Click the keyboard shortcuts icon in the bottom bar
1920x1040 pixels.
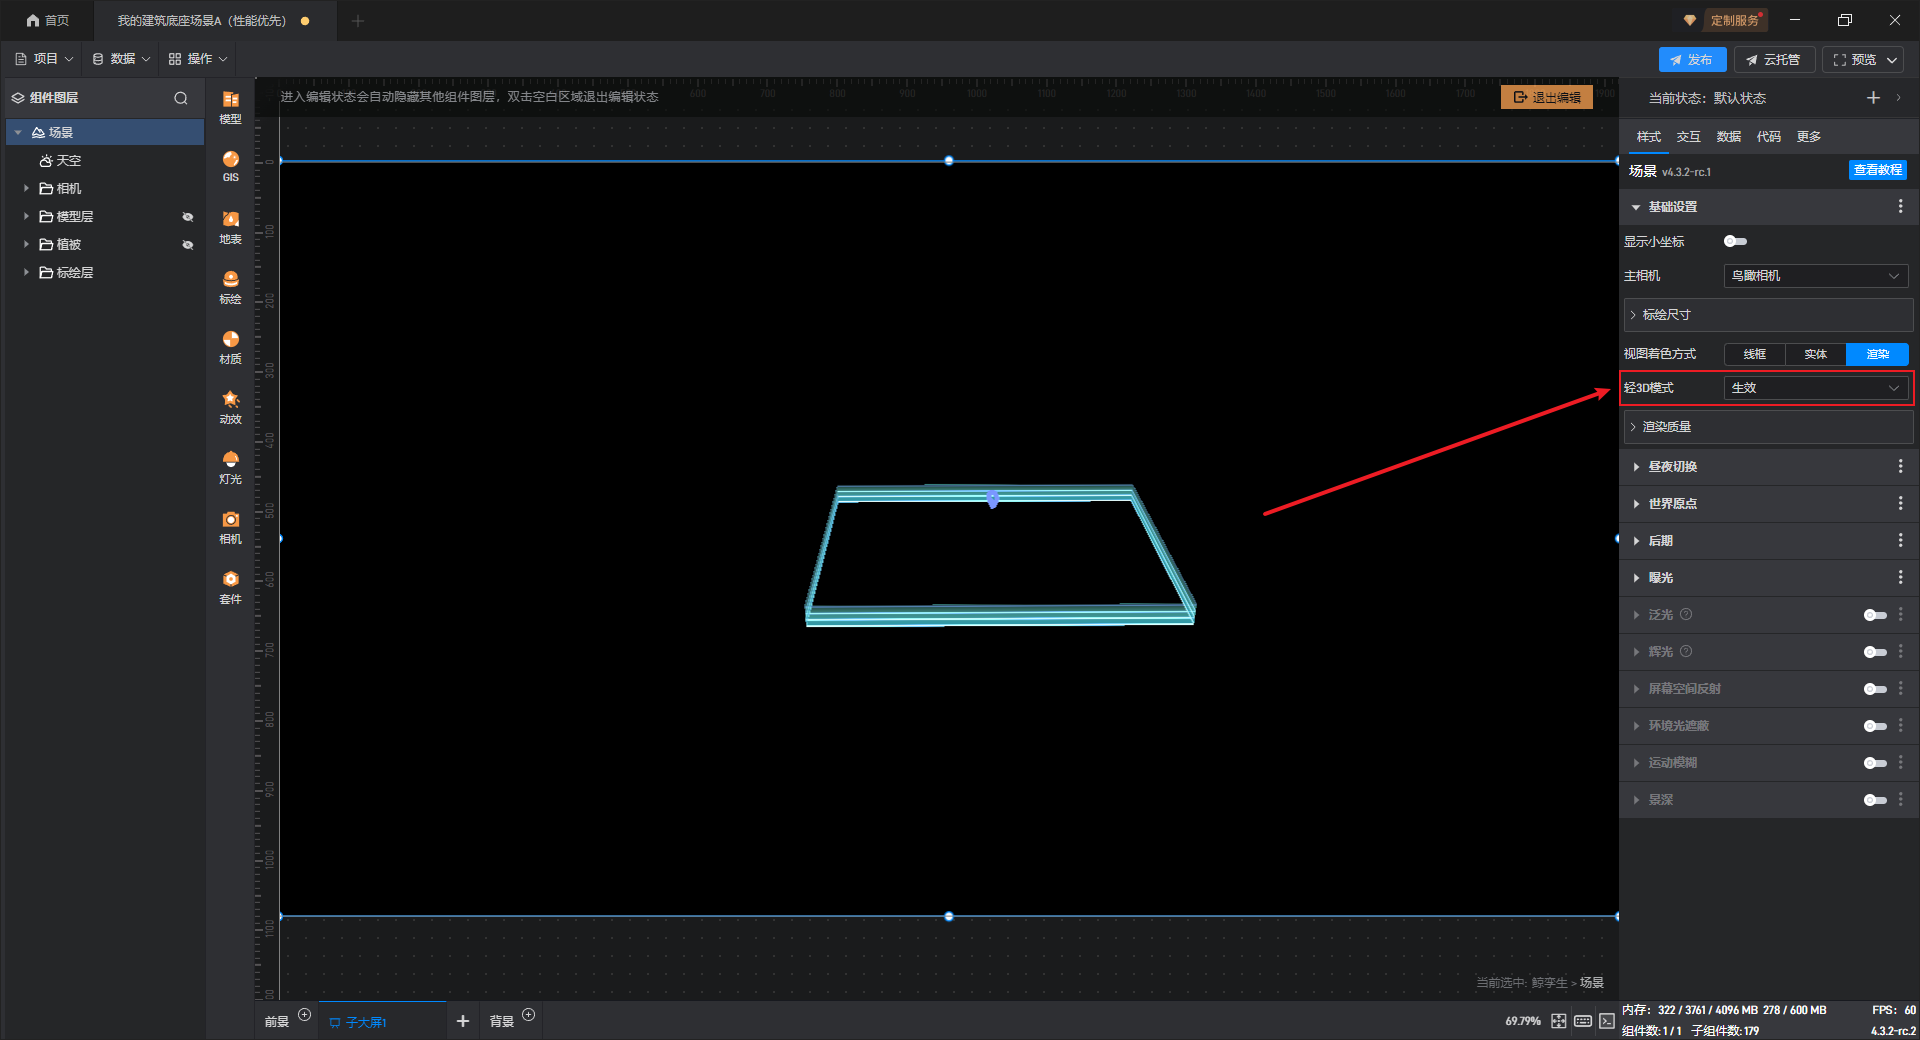tap(1583, 1021)
